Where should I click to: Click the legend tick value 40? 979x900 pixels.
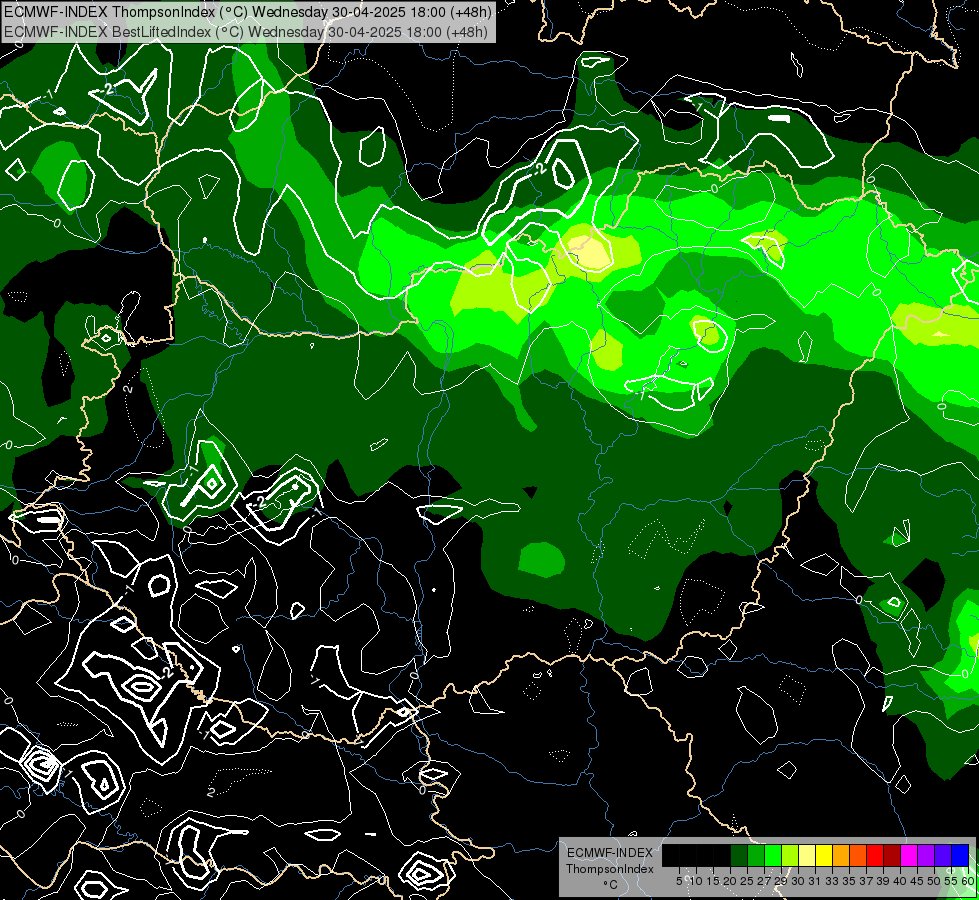point(900,881)
